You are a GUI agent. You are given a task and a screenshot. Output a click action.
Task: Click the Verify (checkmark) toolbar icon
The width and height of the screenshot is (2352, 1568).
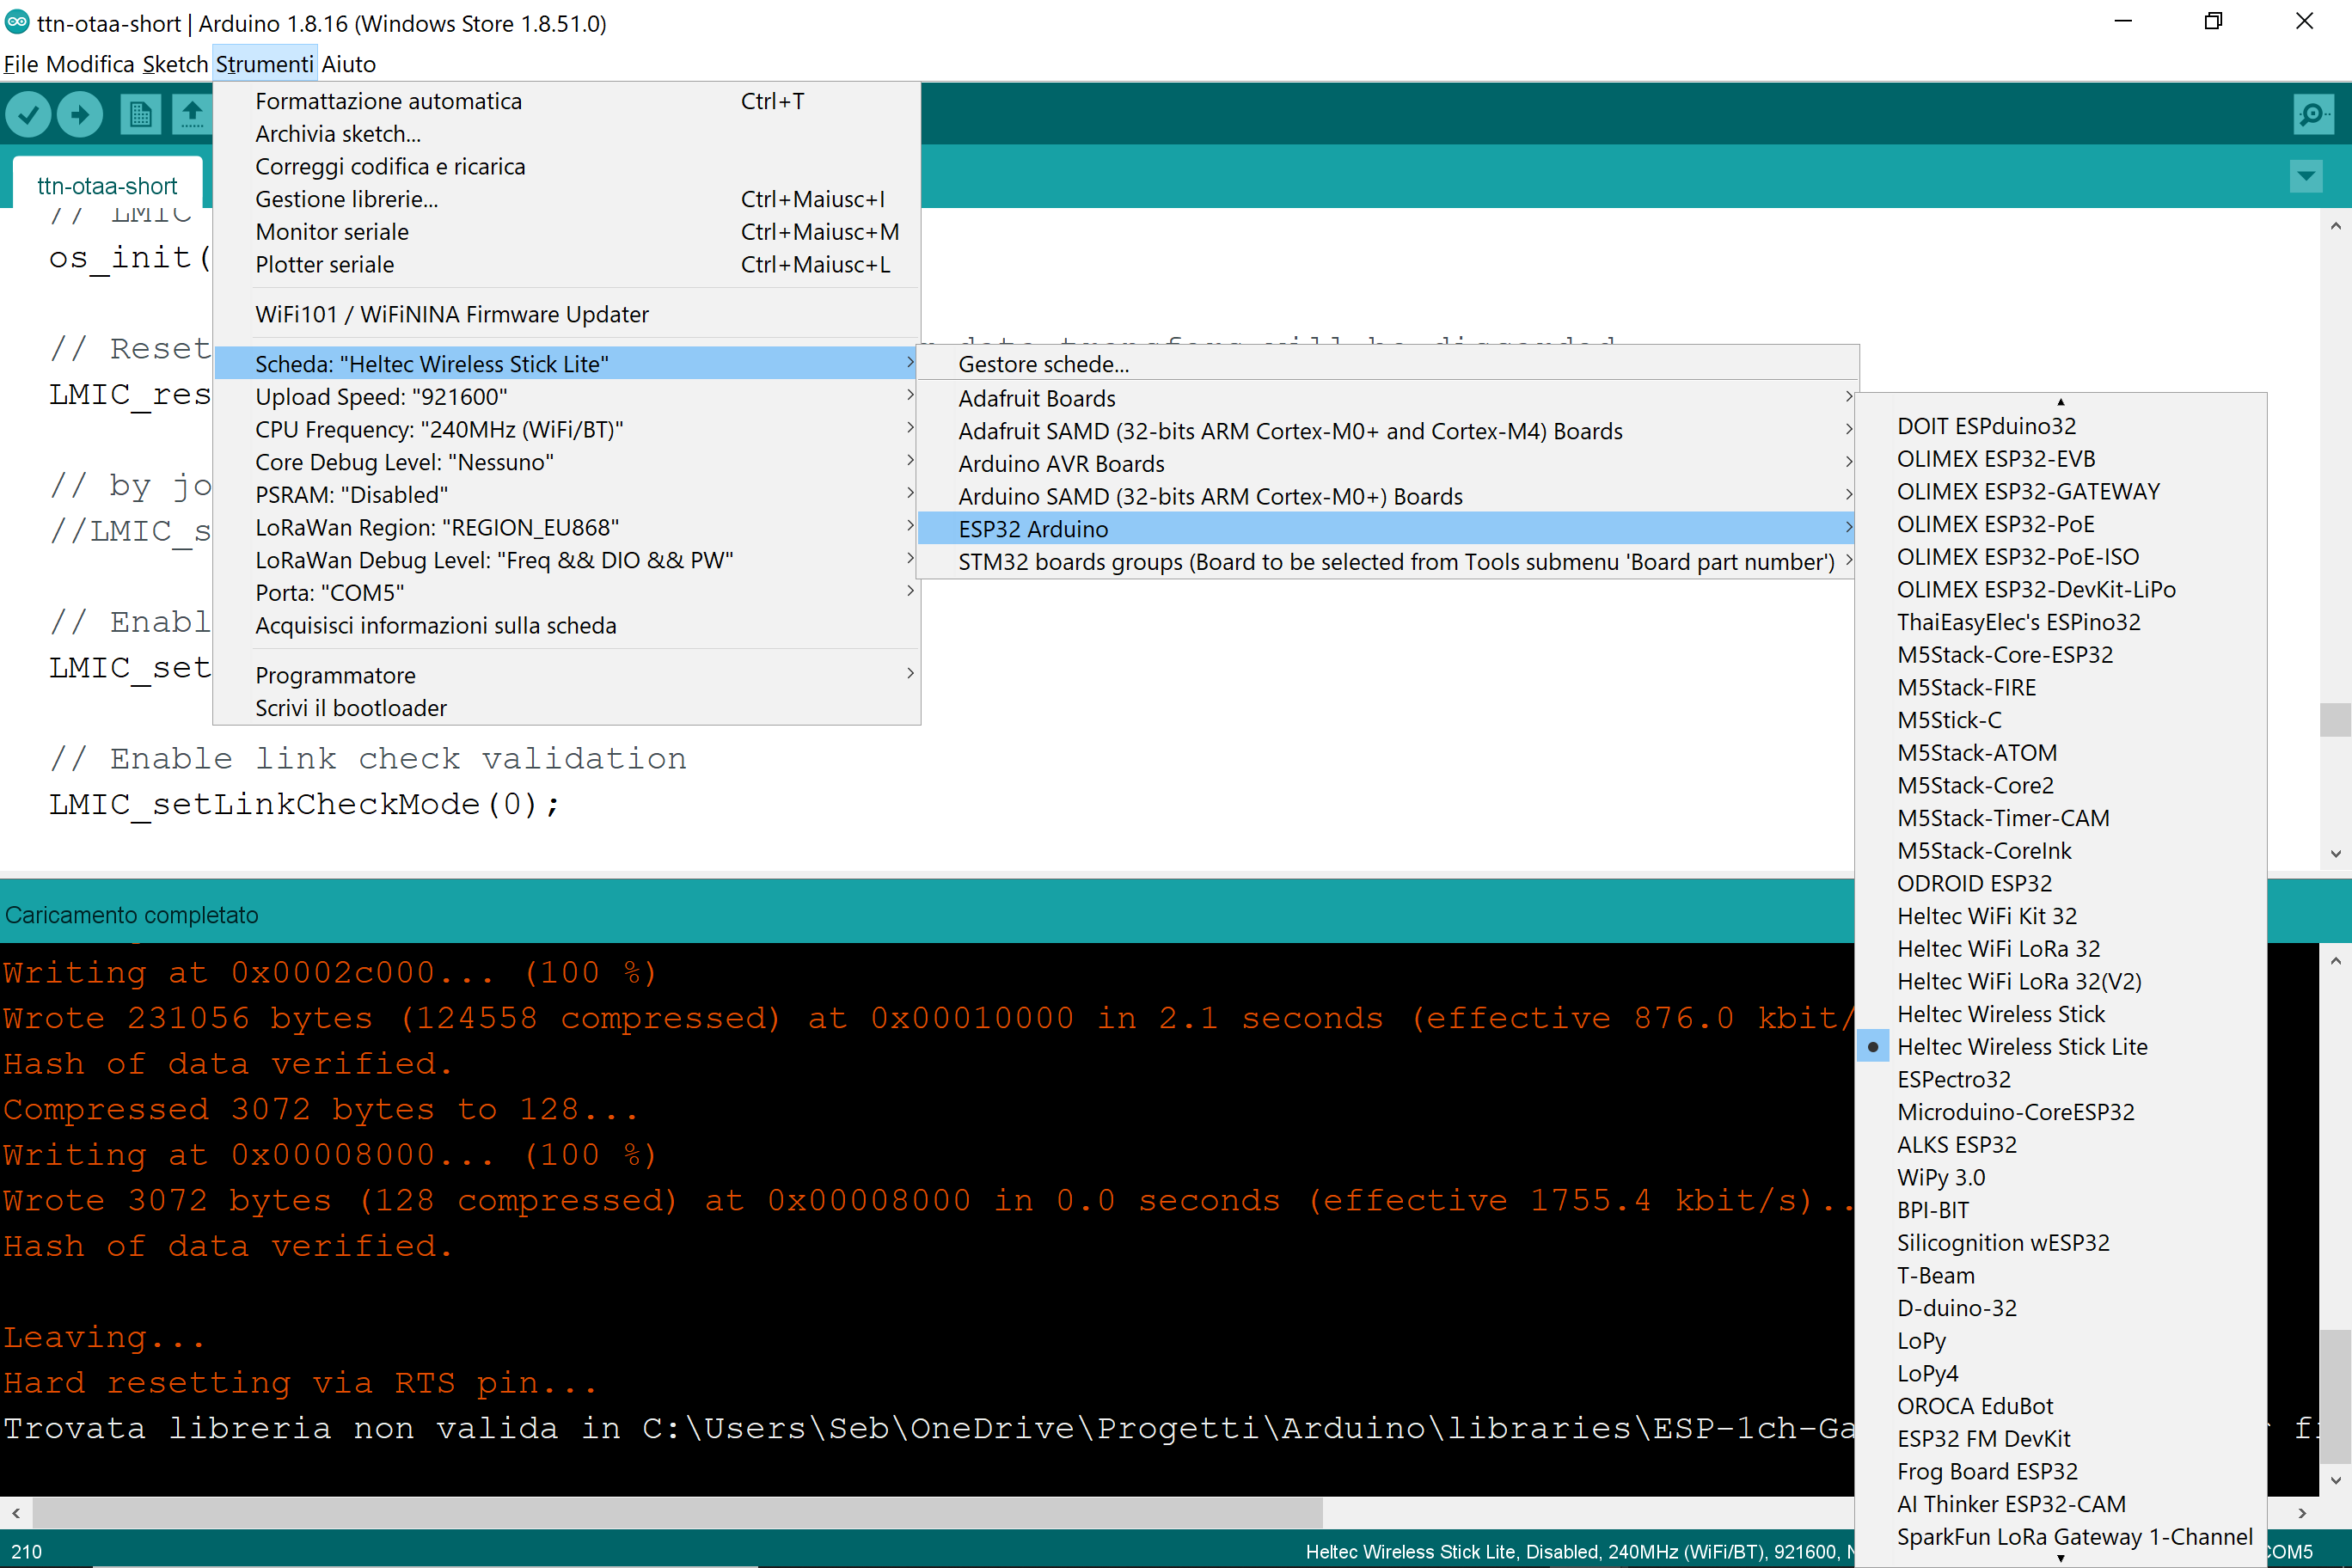[x=29, y=114]
